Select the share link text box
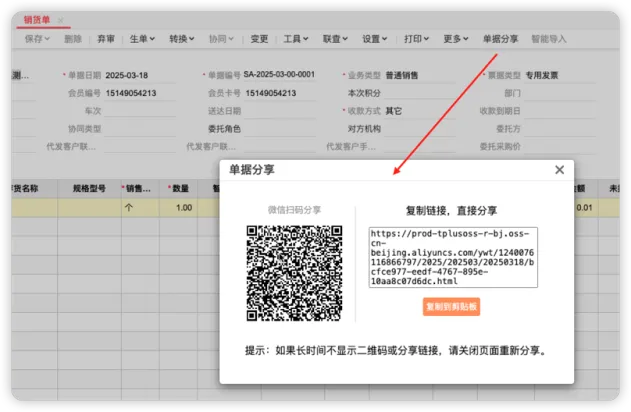 tap(453, 258)
